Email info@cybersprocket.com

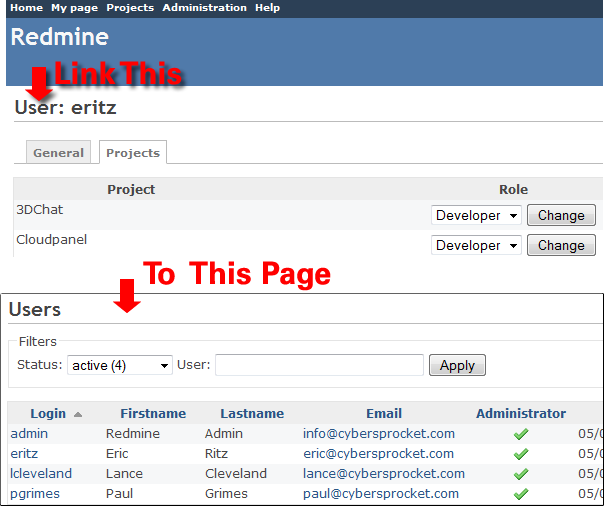click(x=379, y=434)
